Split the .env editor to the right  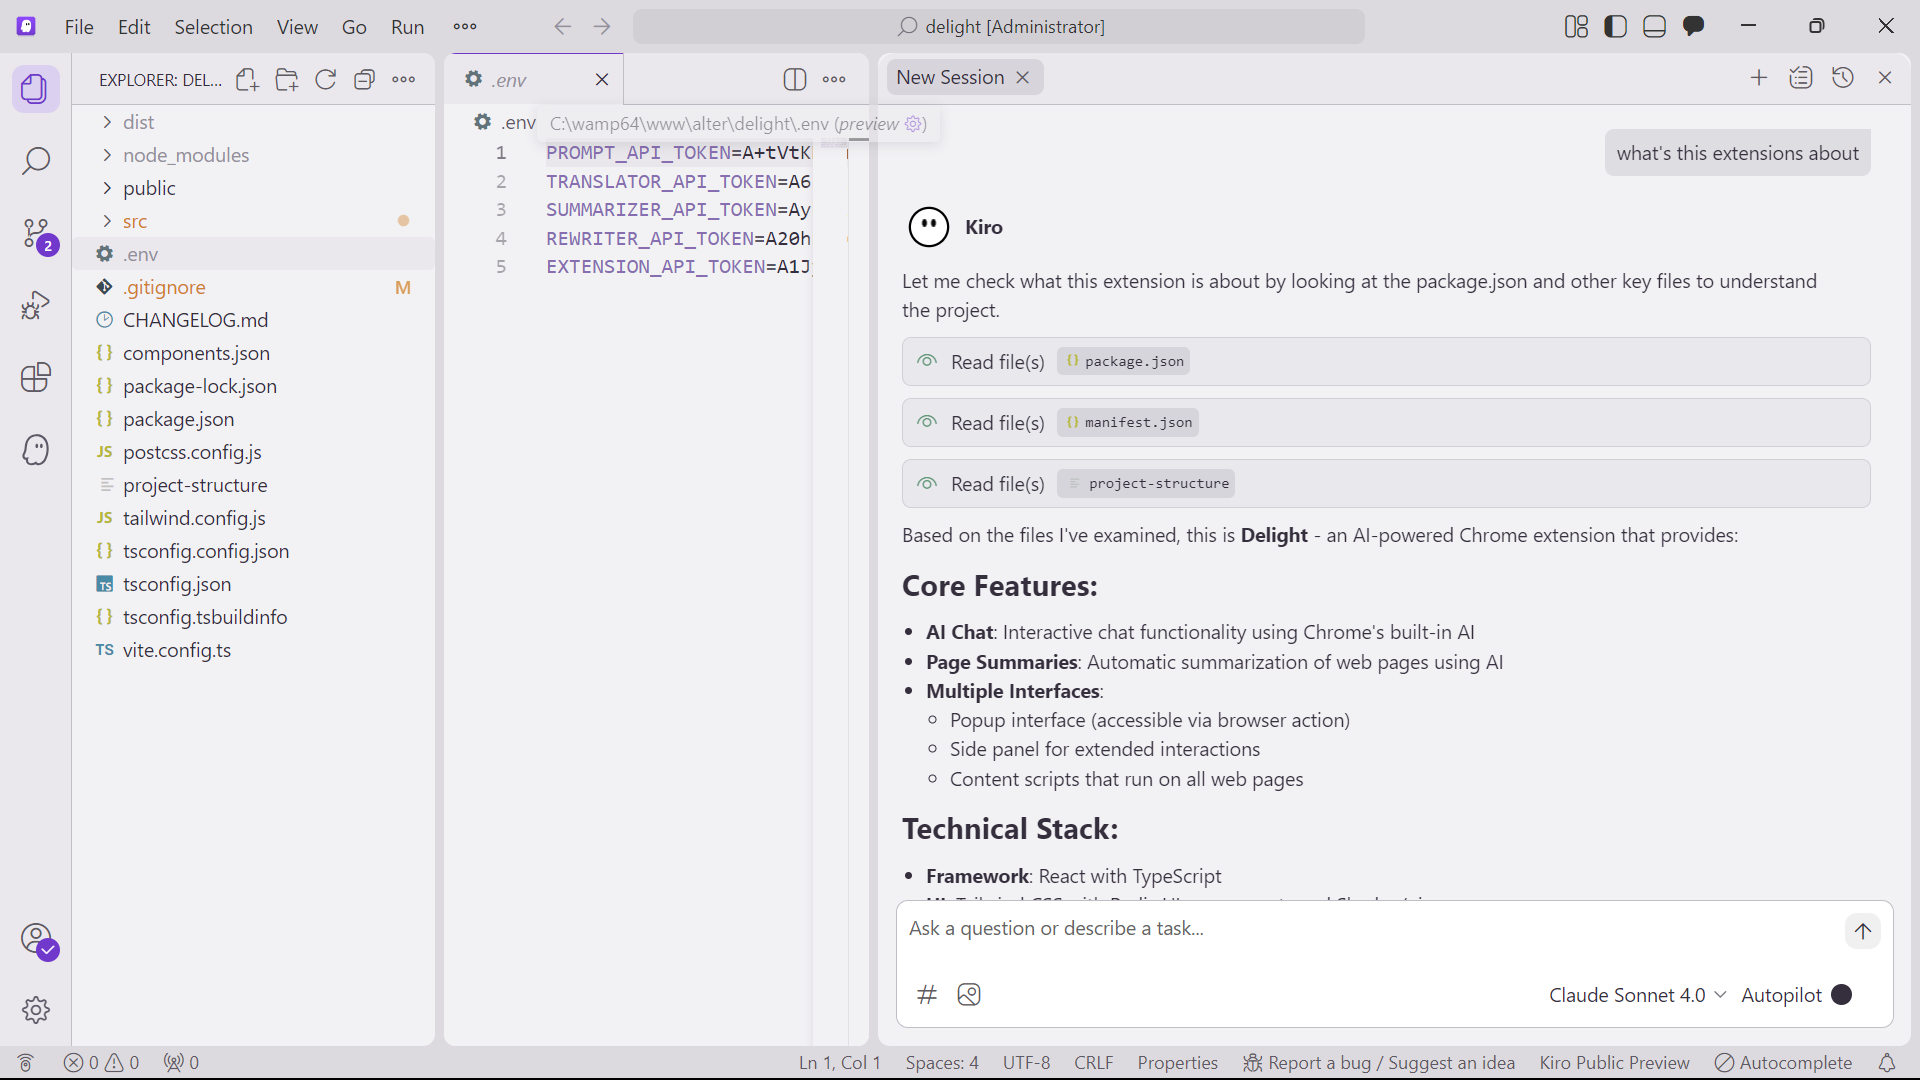point(795,80)
